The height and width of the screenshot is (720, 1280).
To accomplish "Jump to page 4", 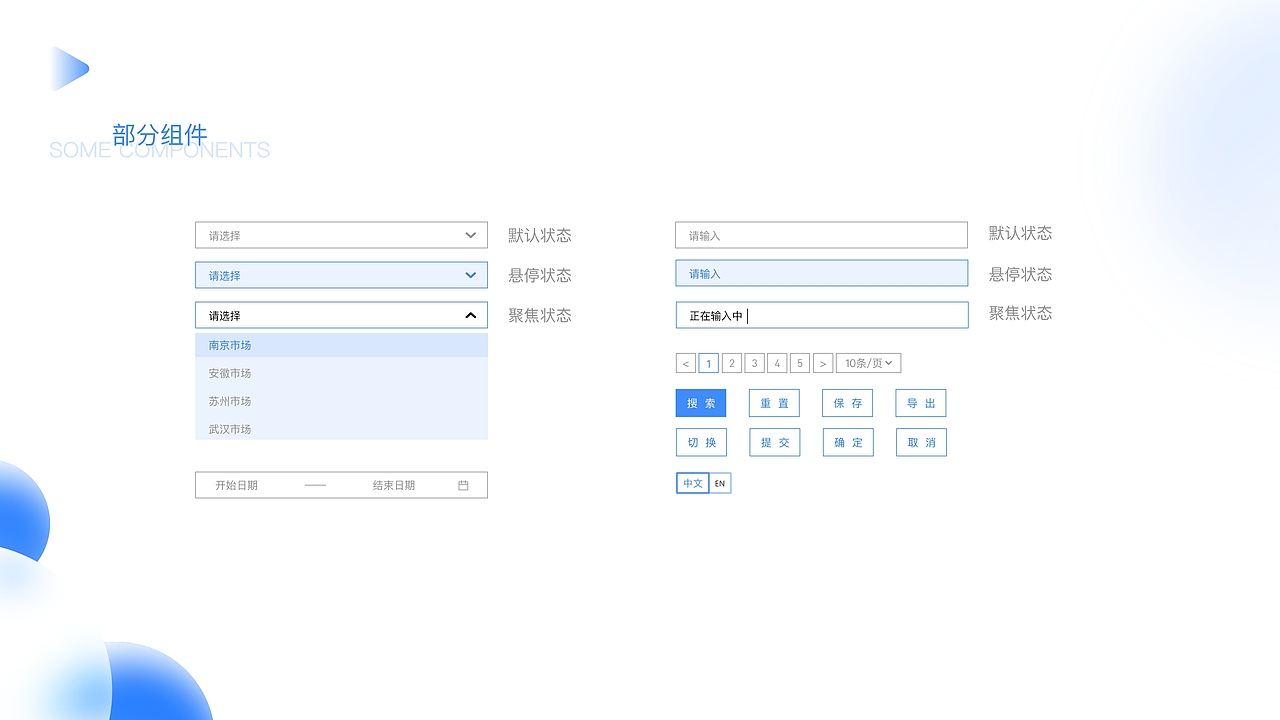I will [x=777, y=363].
